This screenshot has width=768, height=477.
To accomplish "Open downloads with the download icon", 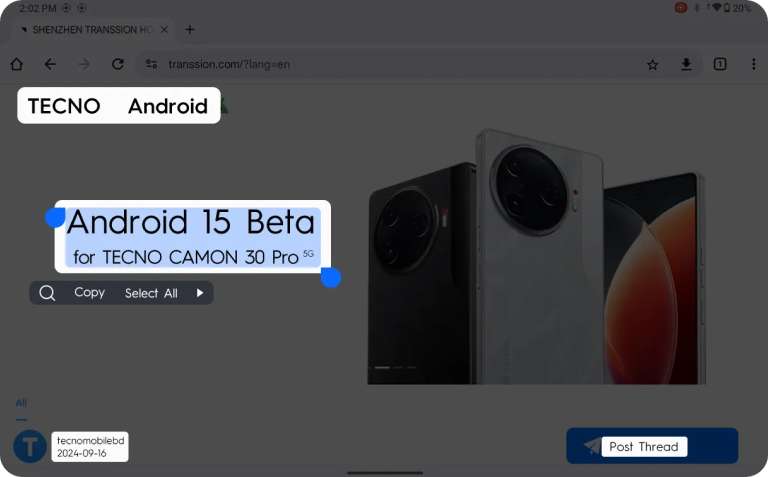I will click(686, 64).
